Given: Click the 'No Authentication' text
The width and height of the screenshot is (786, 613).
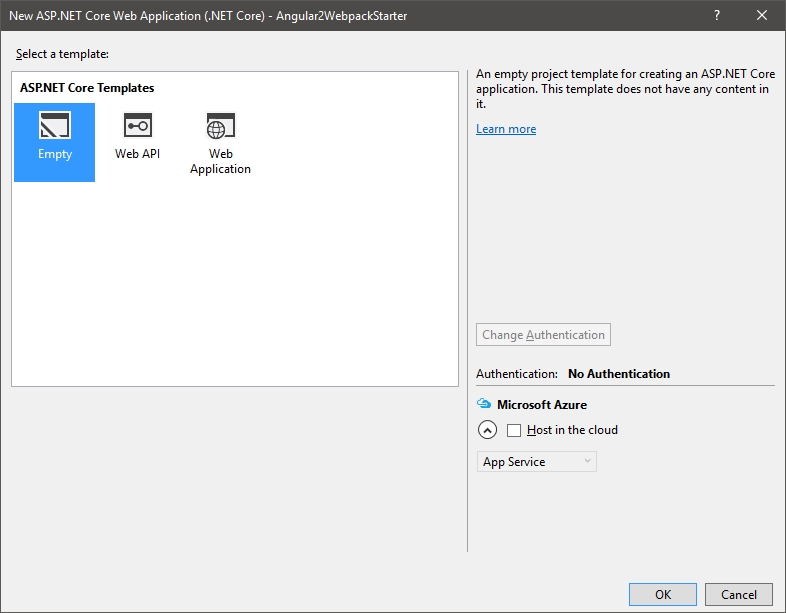Looking at the screenshot, I should pyautogui.click(x=619, y=374).
